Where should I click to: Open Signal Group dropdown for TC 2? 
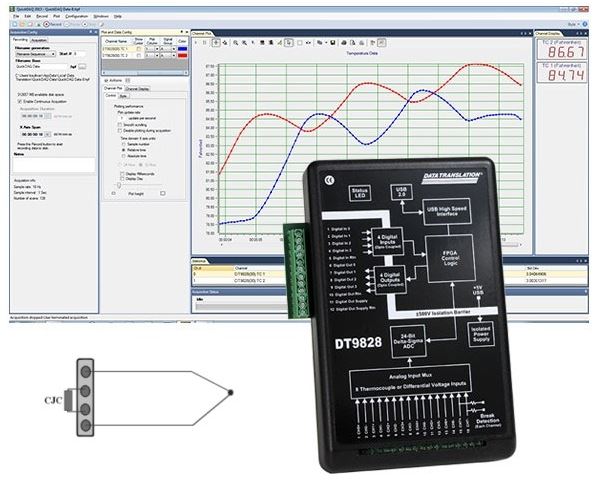[173, 56]
